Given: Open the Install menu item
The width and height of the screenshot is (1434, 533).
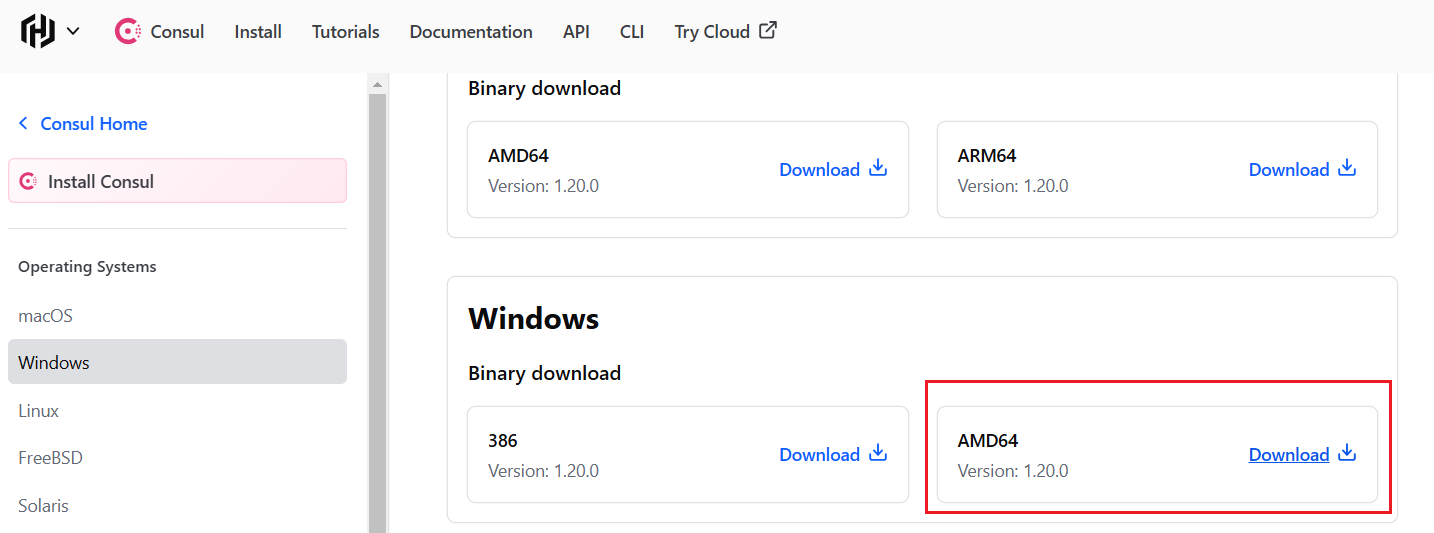Looking at the screenshot, I should (258, 32).
